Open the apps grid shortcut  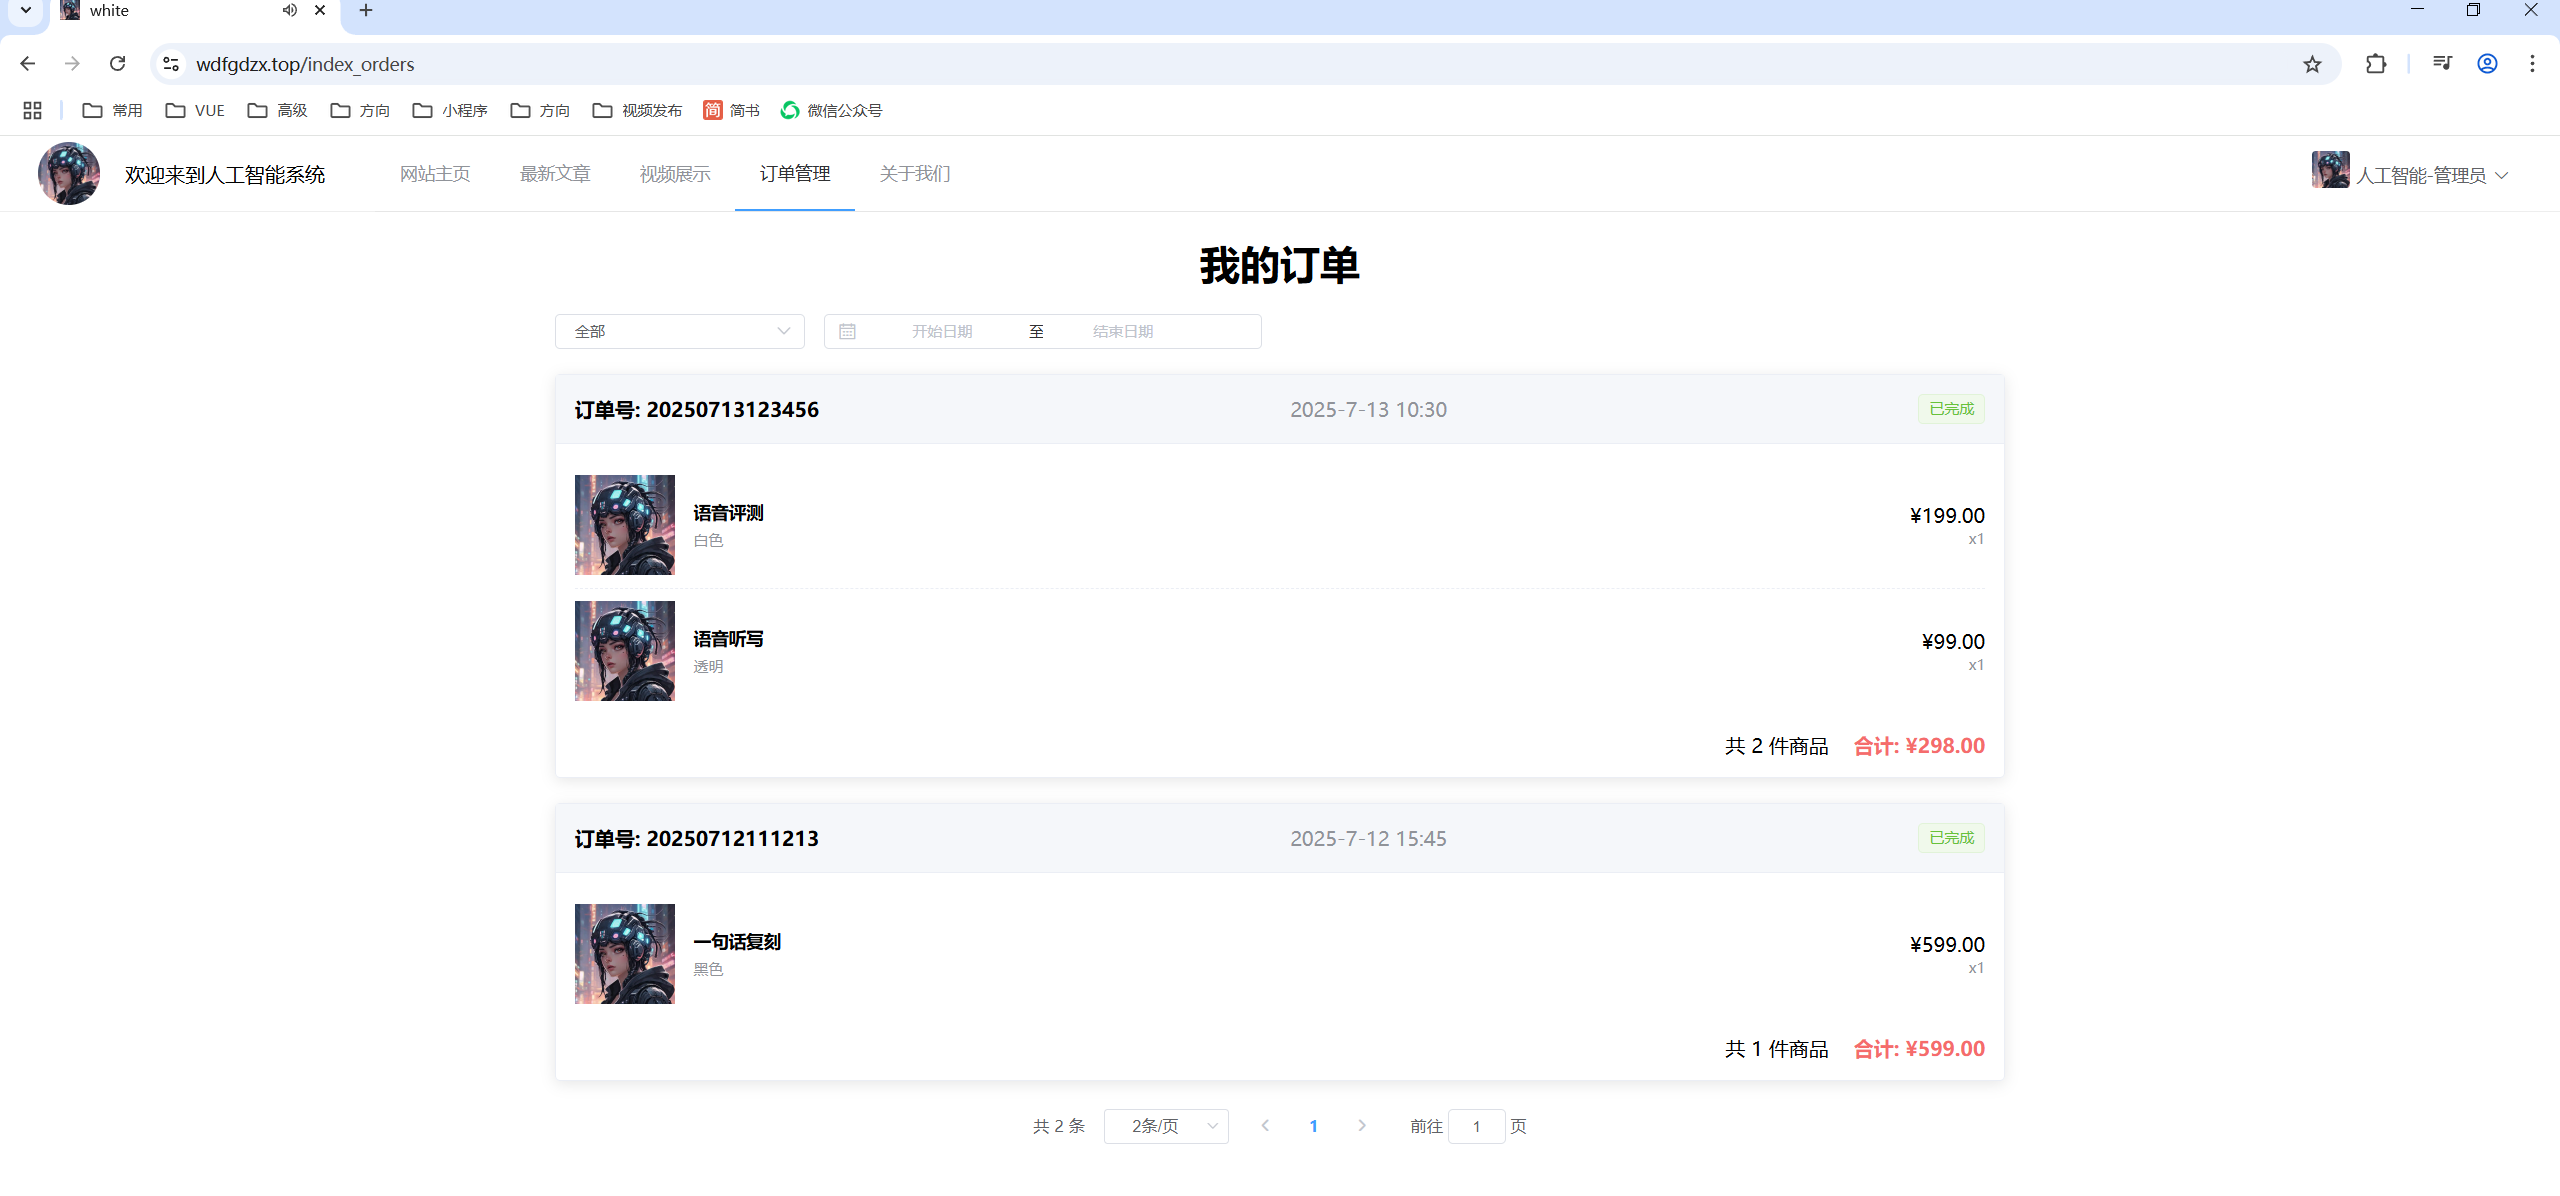point(32,110)
